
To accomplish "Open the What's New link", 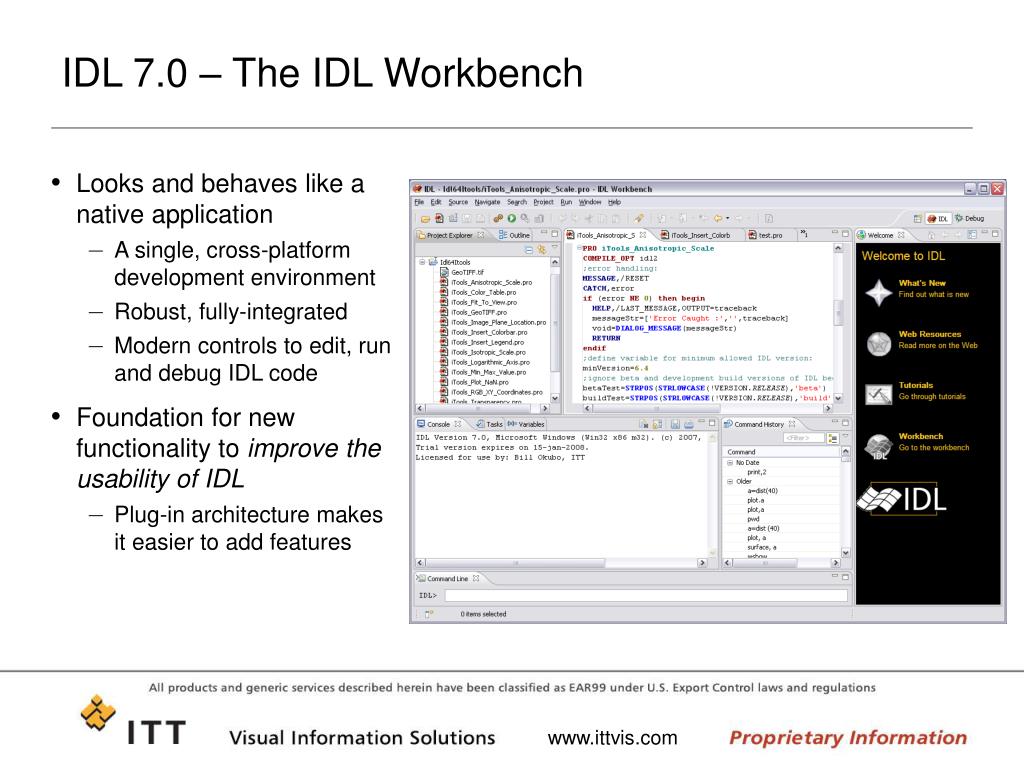I will [921, 283].
